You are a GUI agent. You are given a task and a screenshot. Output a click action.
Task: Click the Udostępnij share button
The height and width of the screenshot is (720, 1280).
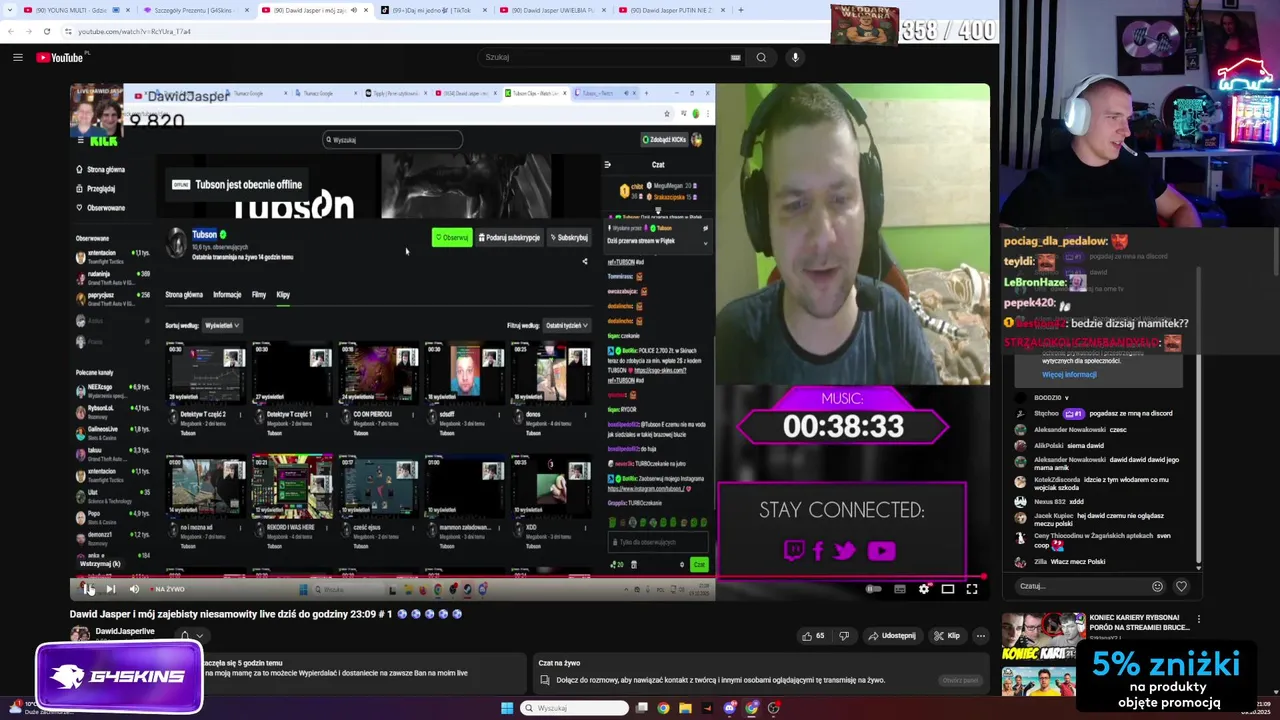click(891, 635)
